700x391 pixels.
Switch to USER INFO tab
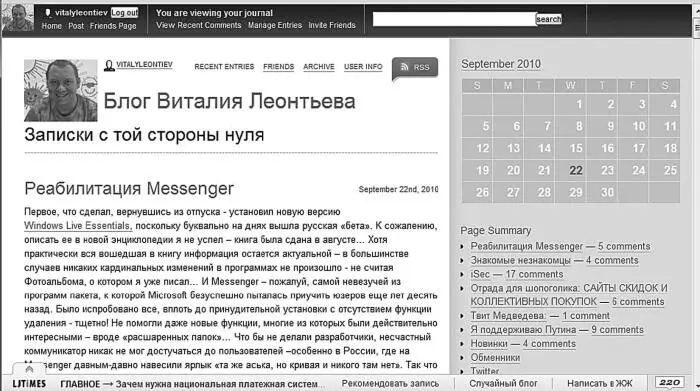(363, 67)
